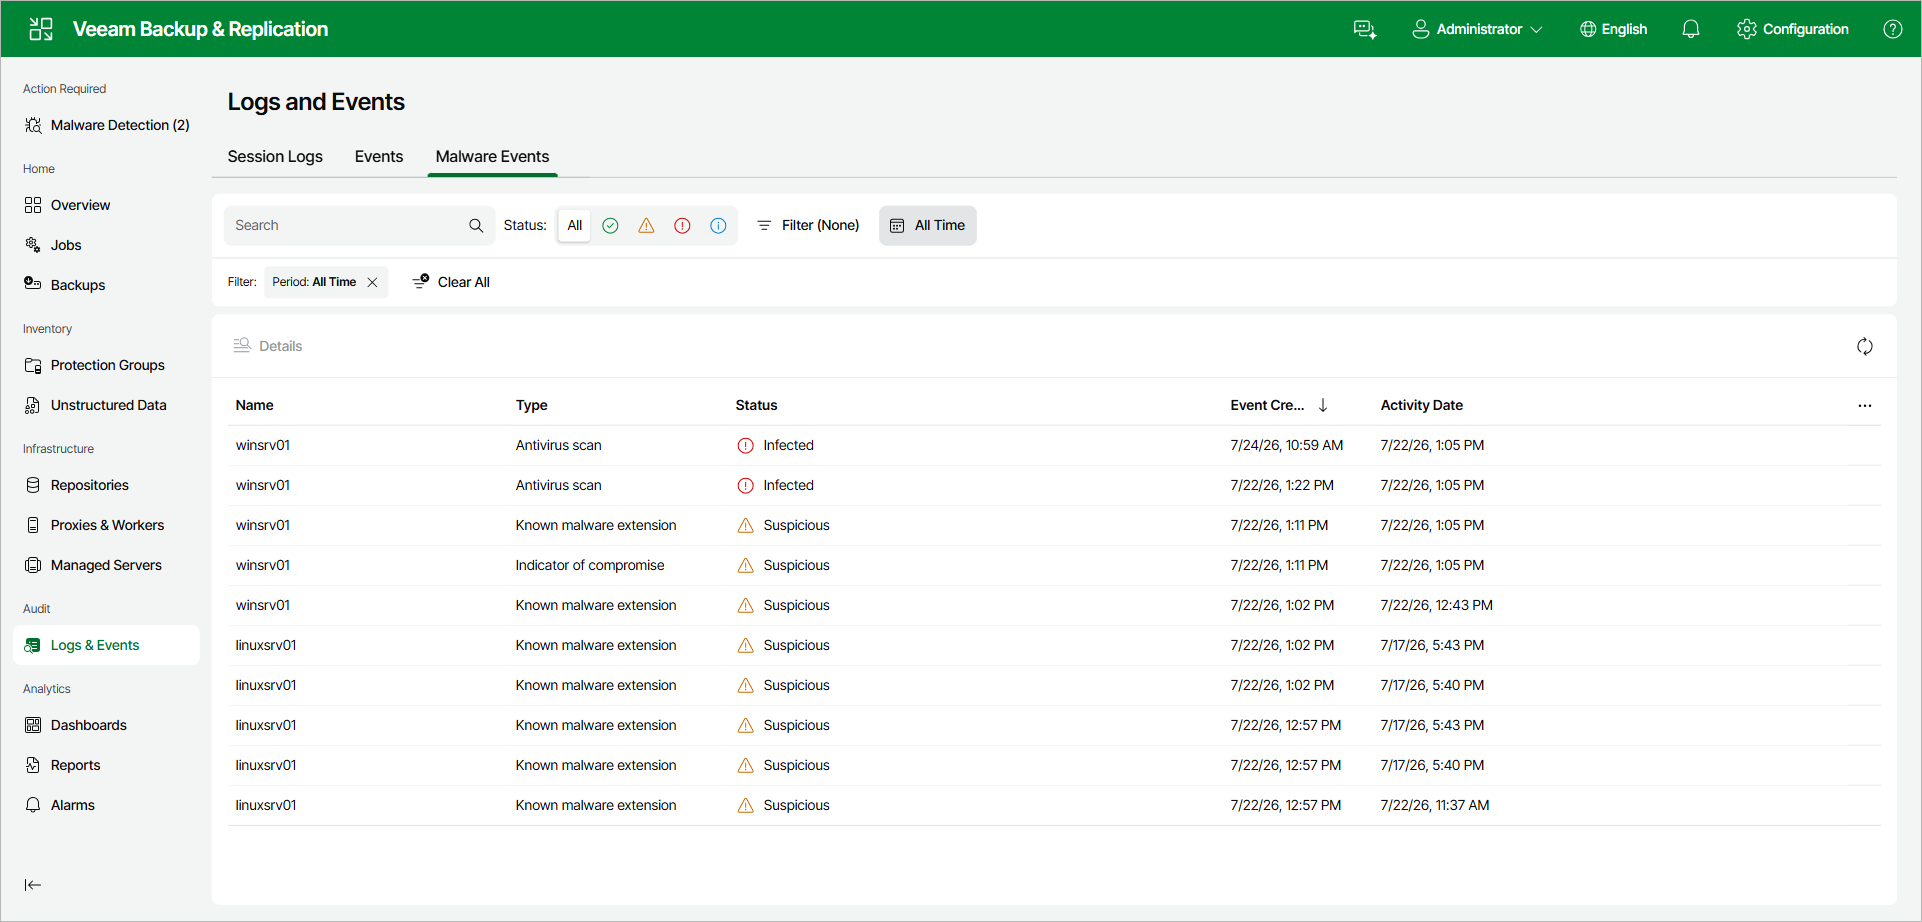Toggle sort arrow on Event Created column
Viewport: 1922px width, 922px height.
coord(1323,405)
